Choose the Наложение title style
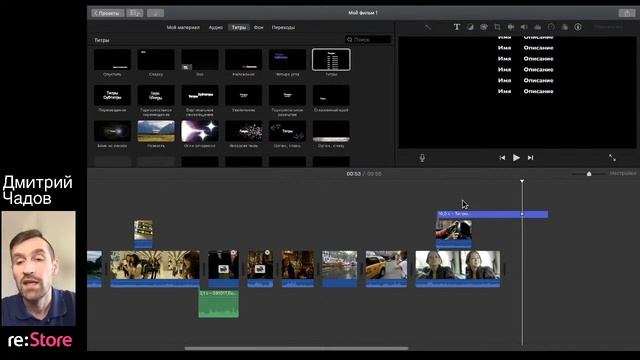 (244, 60)
